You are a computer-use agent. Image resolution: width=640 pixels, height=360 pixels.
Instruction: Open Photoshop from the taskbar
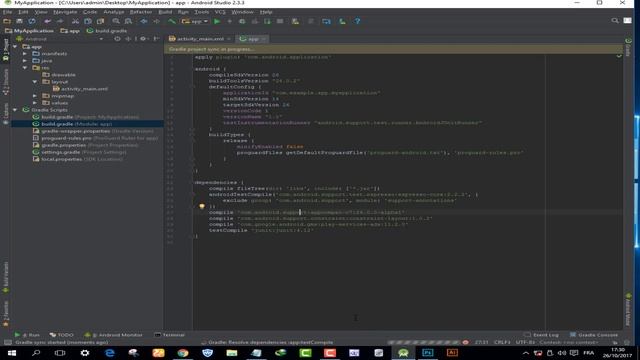tap(427, 353)
